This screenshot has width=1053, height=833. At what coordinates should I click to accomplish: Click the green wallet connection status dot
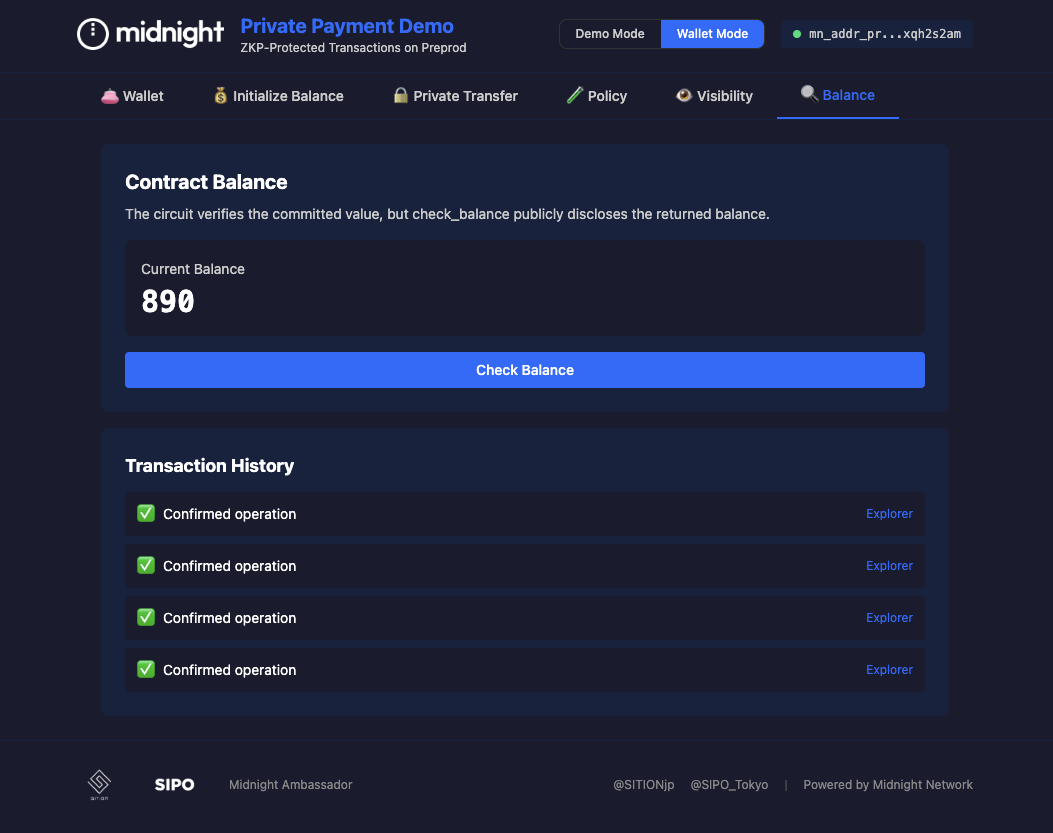(796, 34)
